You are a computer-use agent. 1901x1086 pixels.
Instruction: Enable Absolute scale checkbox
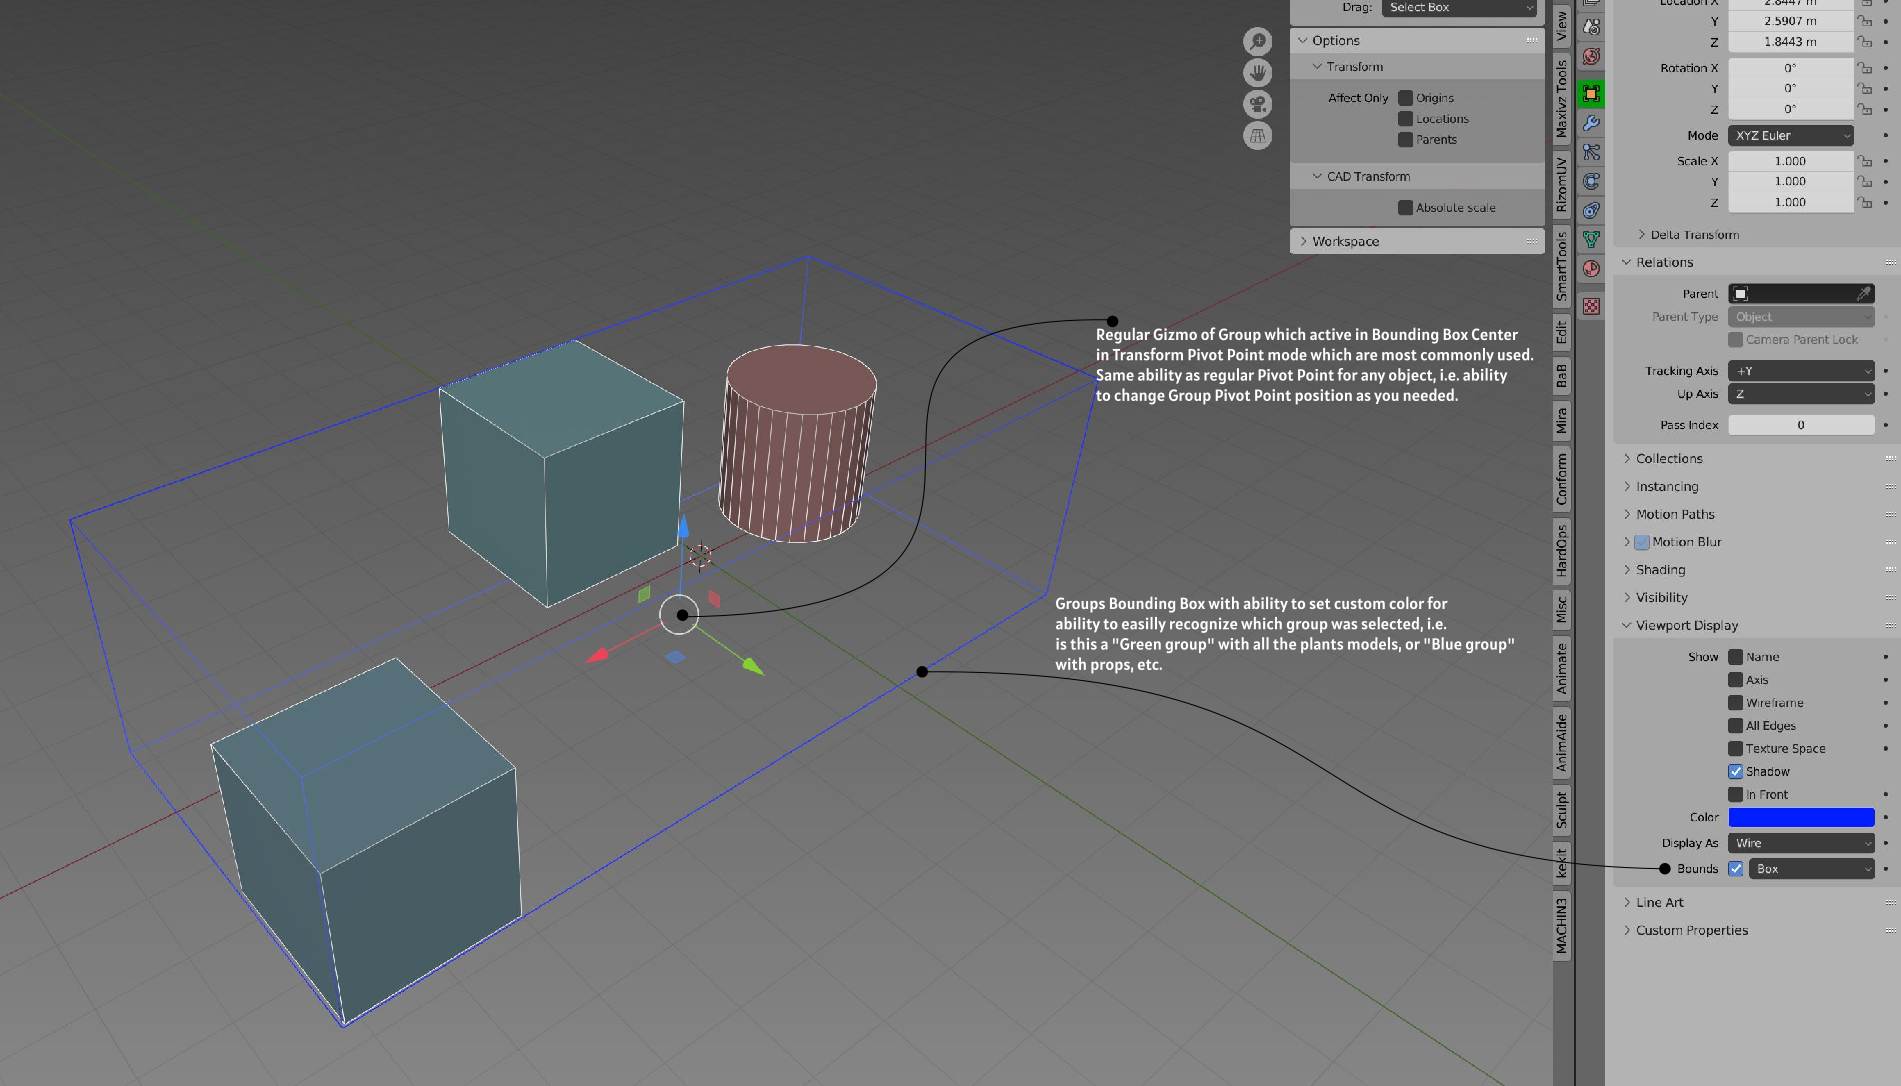(x=1405, y=208)
